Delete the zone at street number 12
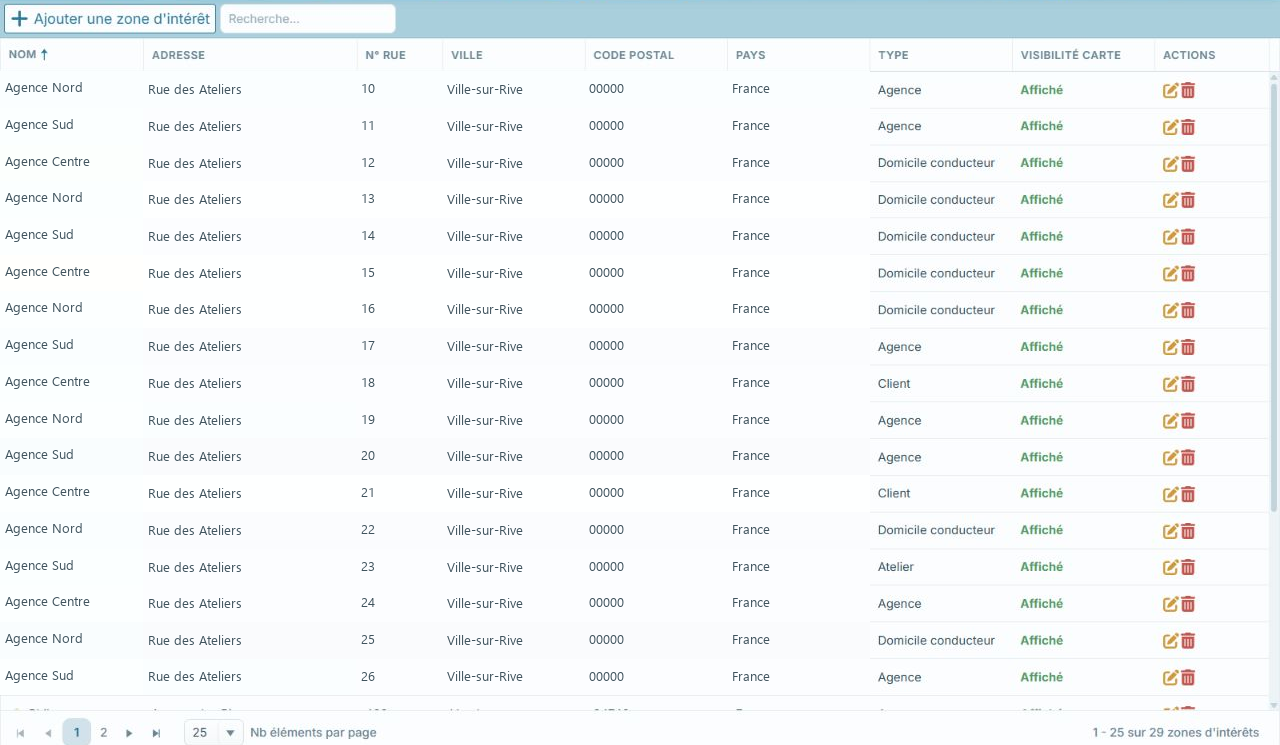 point(1188,164)
